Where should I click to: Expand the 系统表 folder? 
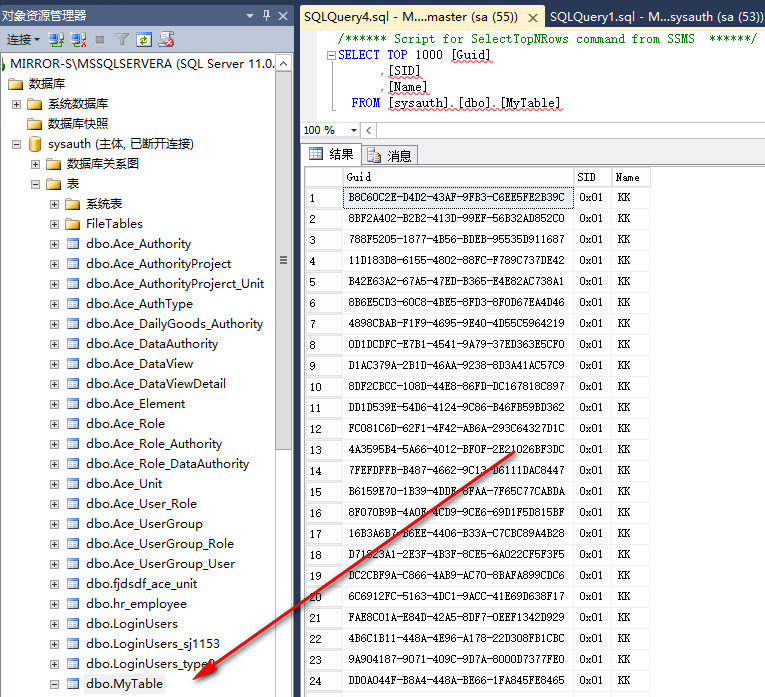[55, 204]
